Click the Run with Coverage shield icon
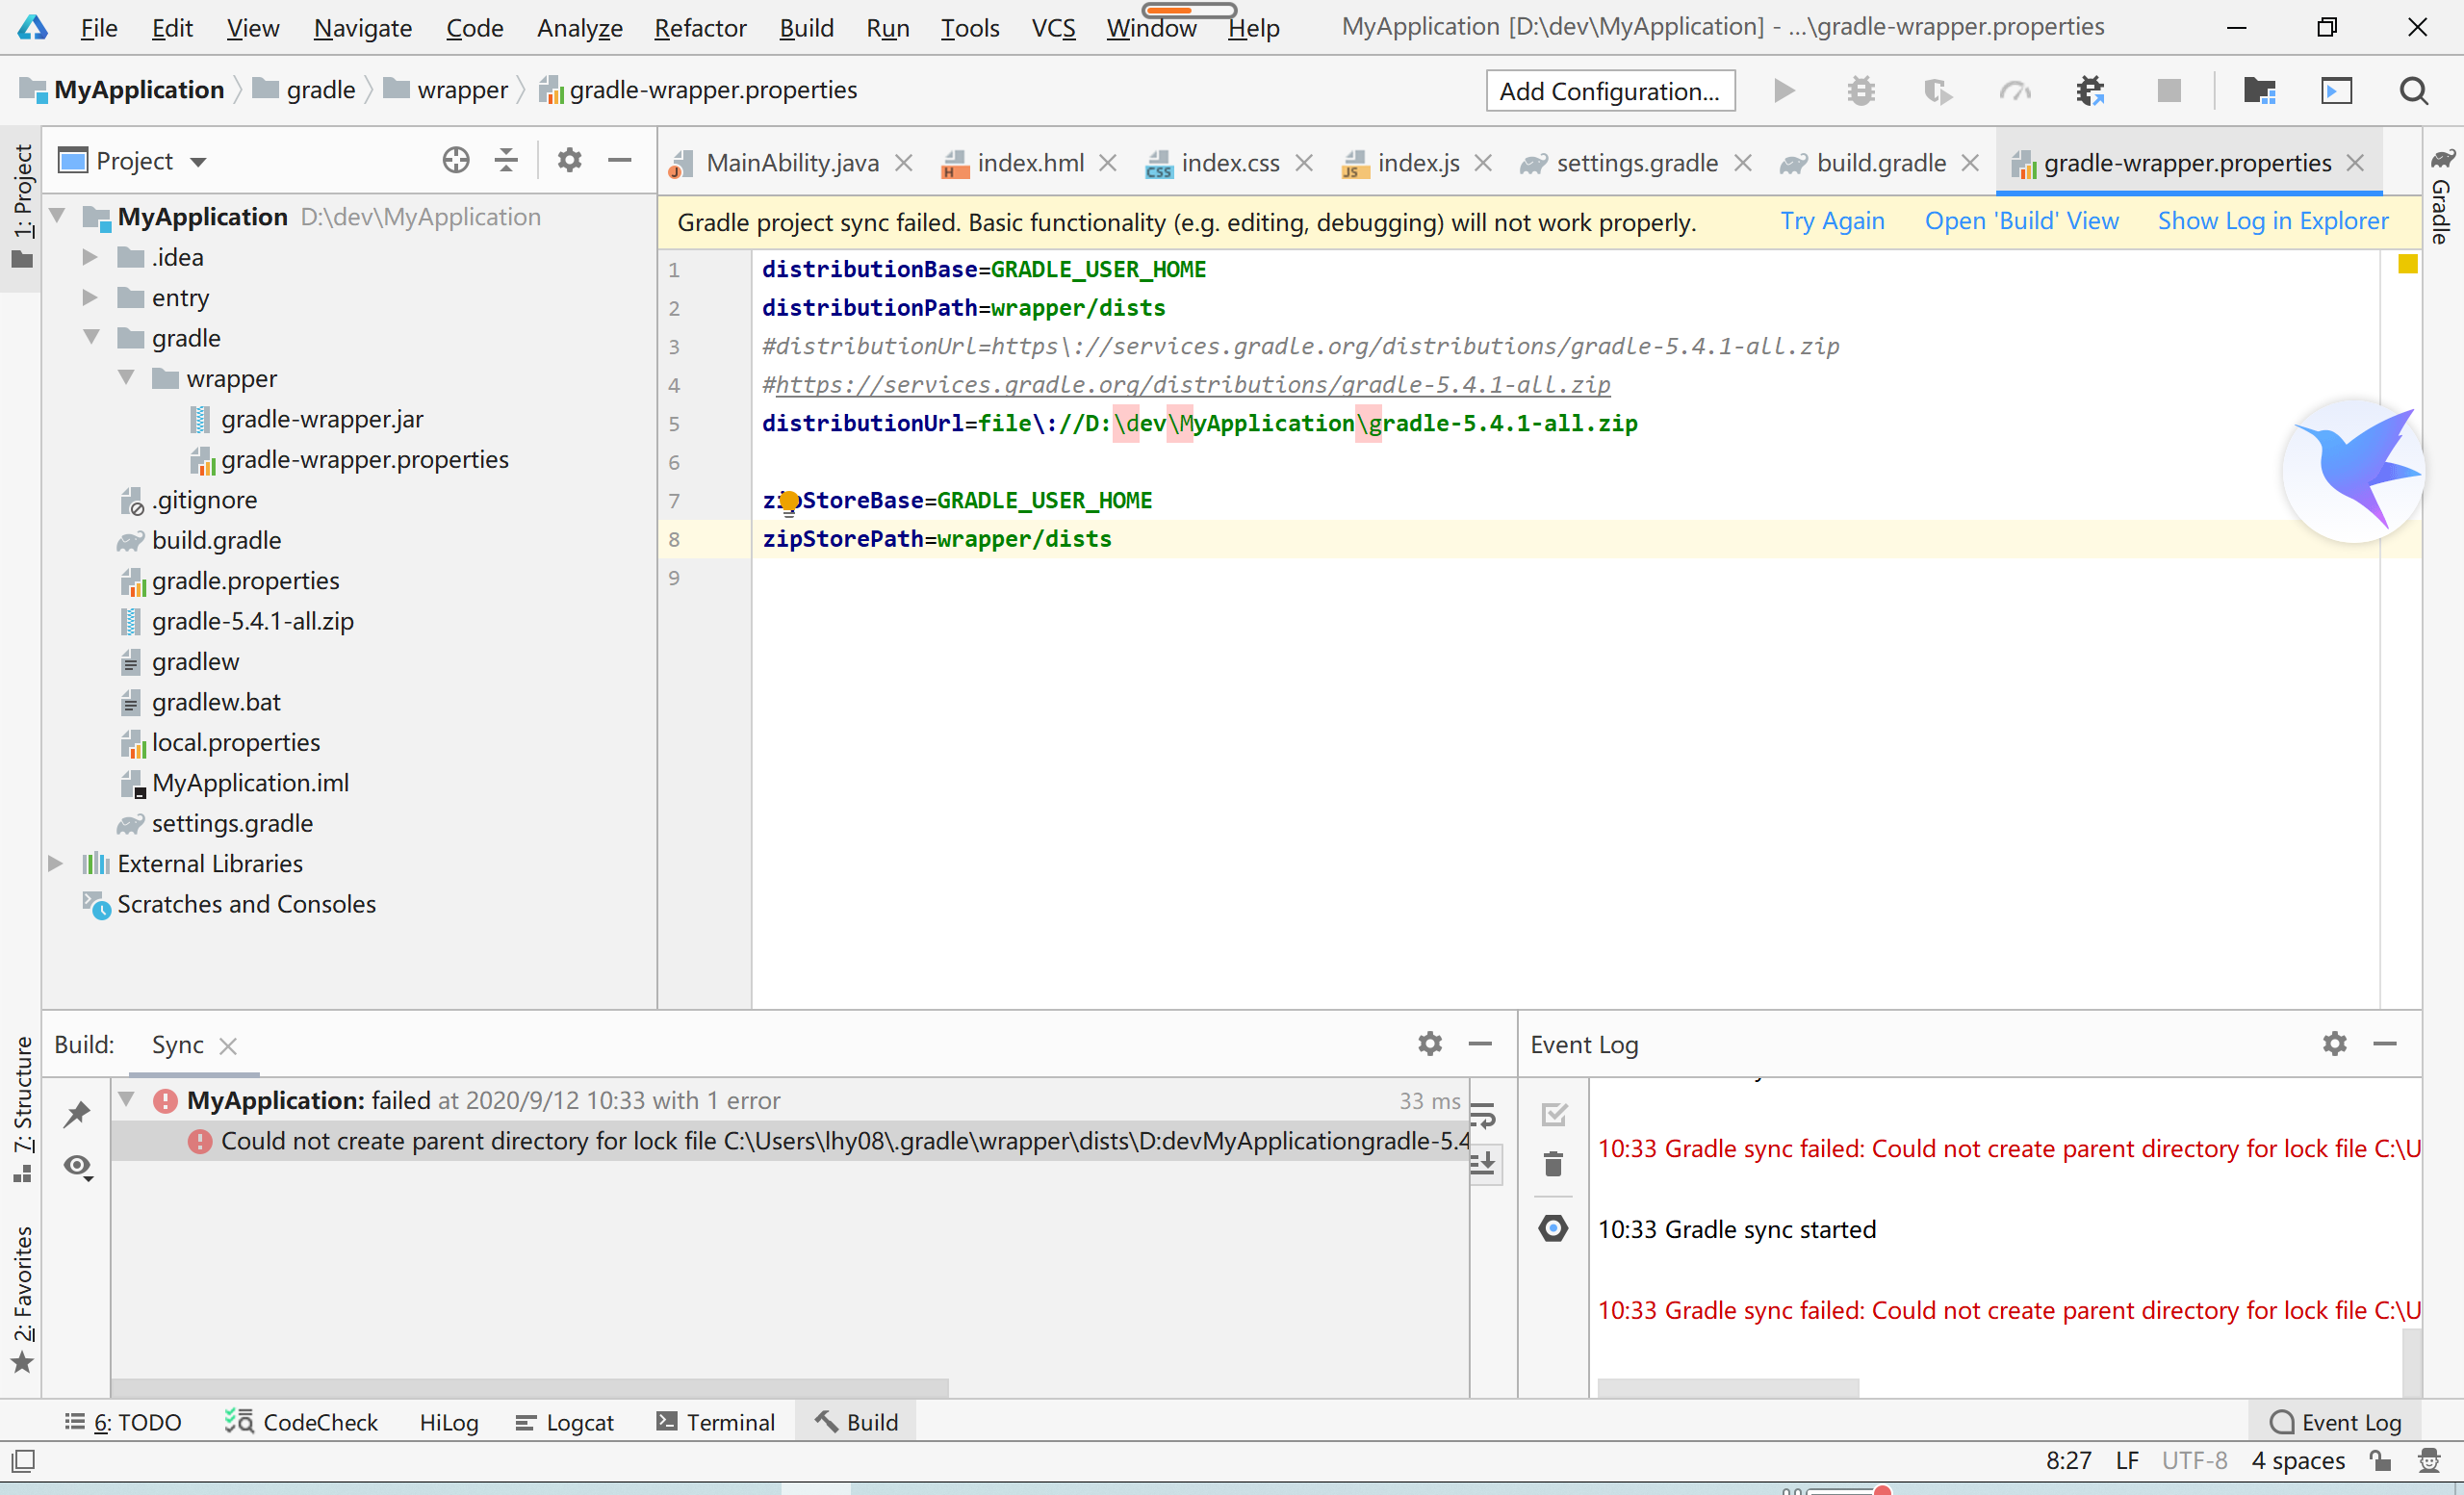 (x=1937, y=91)
